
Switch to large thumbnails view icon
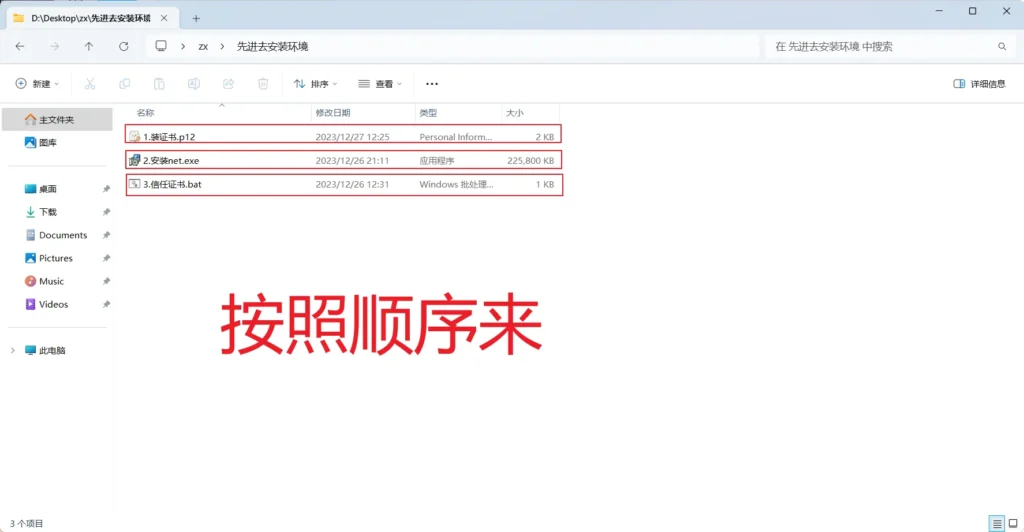(x=1013, y=523)
